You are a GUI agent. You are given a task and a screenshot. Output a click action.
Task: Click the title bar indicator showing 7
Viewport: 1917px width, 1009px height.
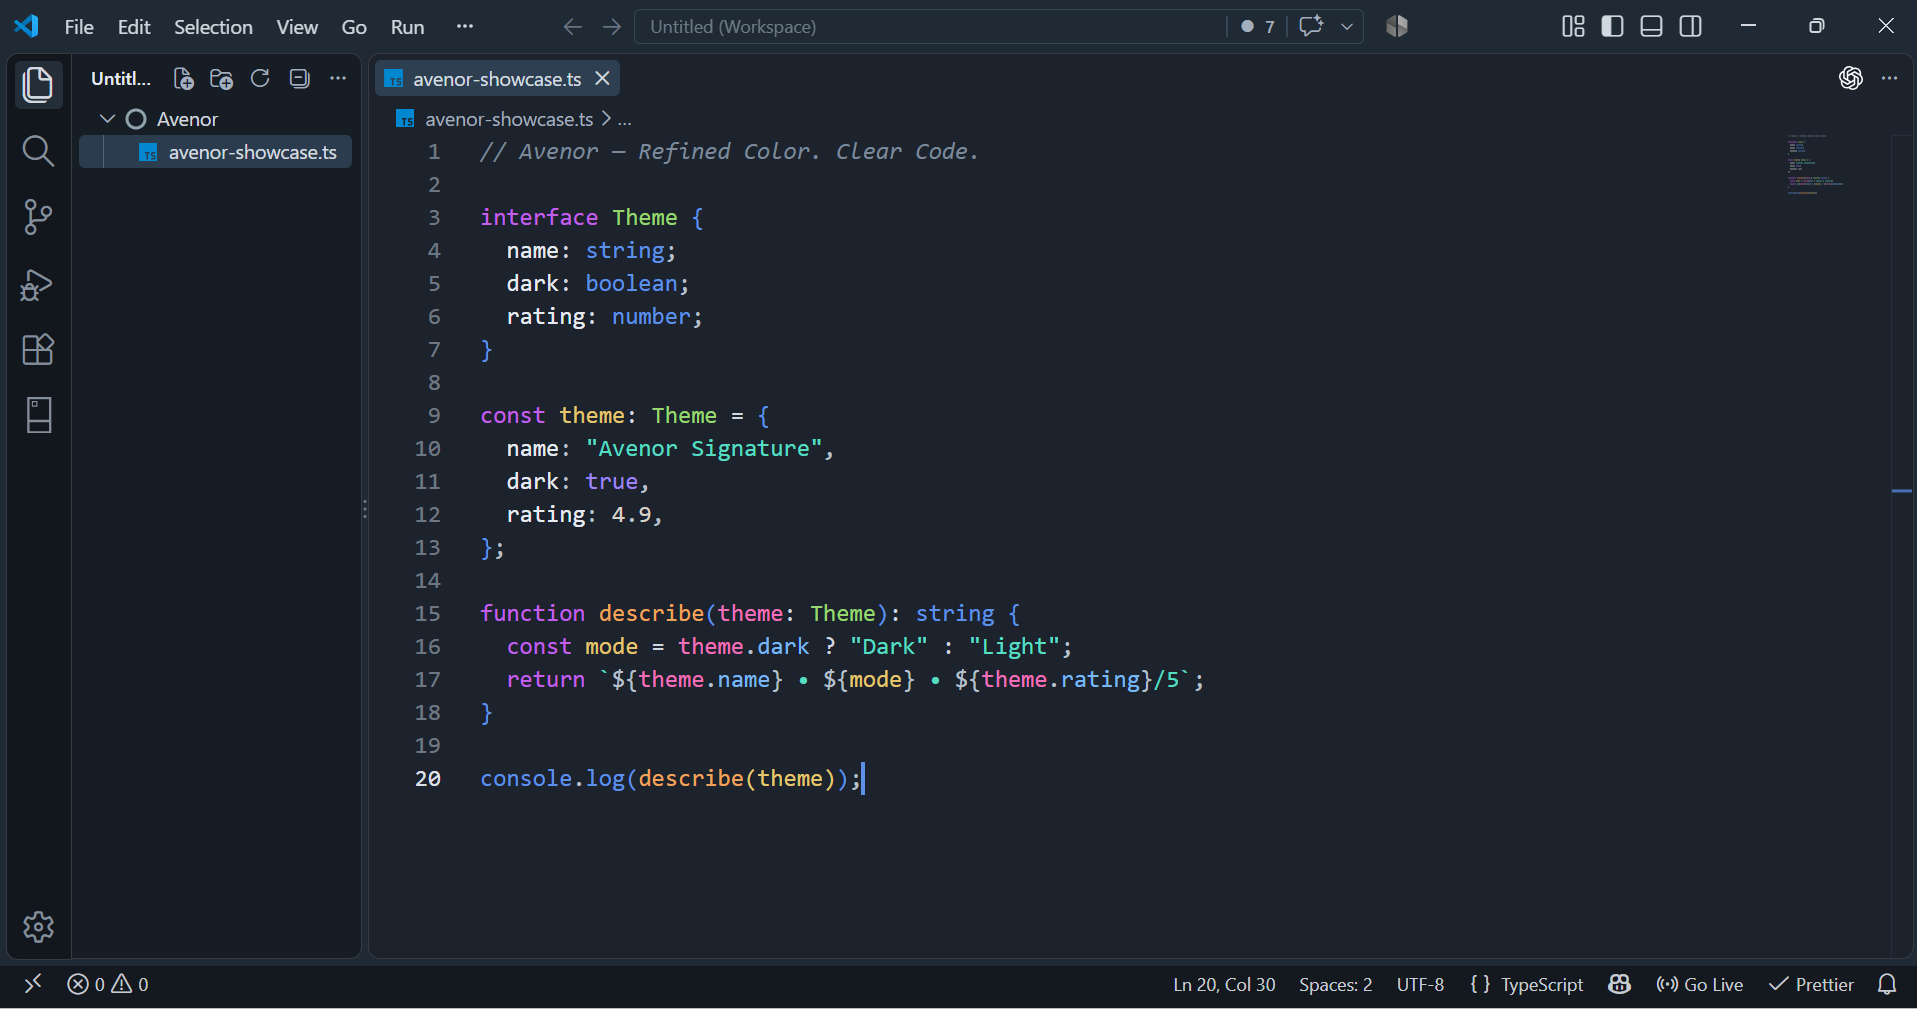tap(1258, 27)
